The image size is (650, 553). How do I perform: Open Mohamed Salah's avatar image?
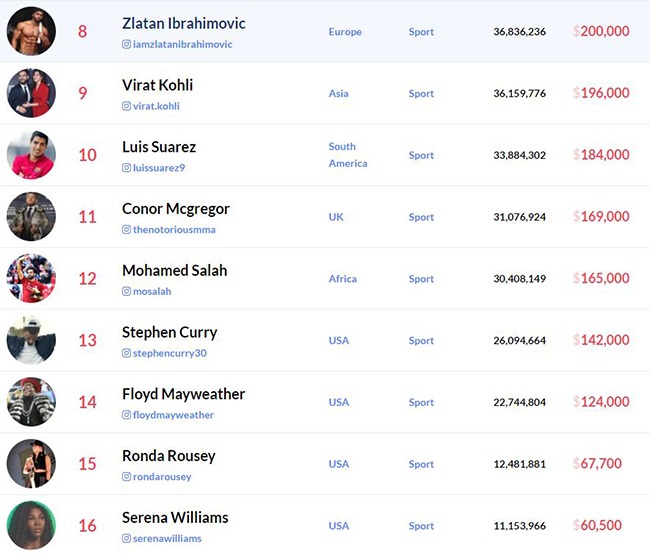coord(31,278)
